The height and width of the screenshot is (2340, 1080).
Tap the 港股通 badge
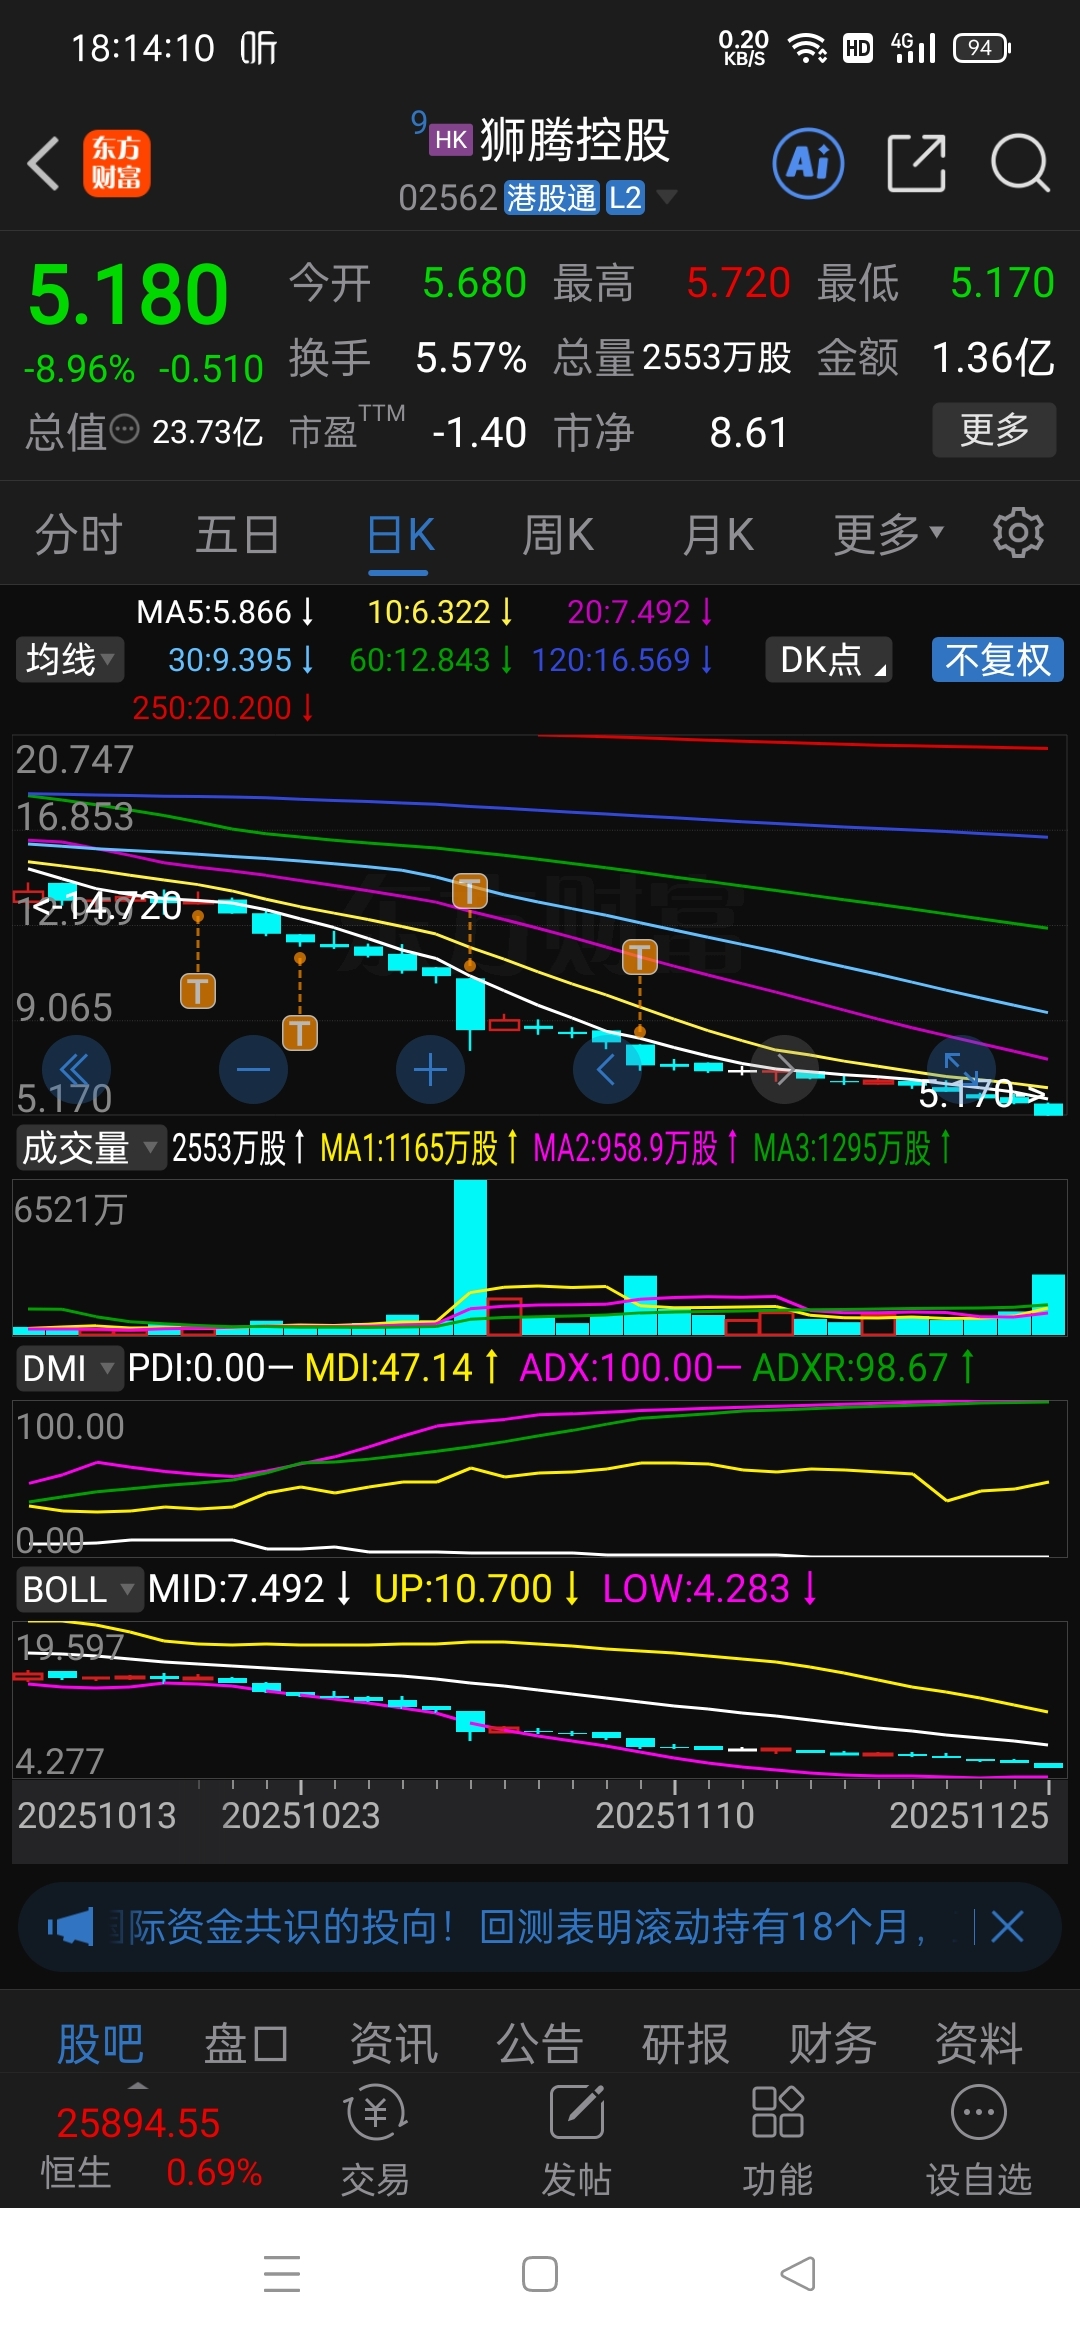click(551, 197)
